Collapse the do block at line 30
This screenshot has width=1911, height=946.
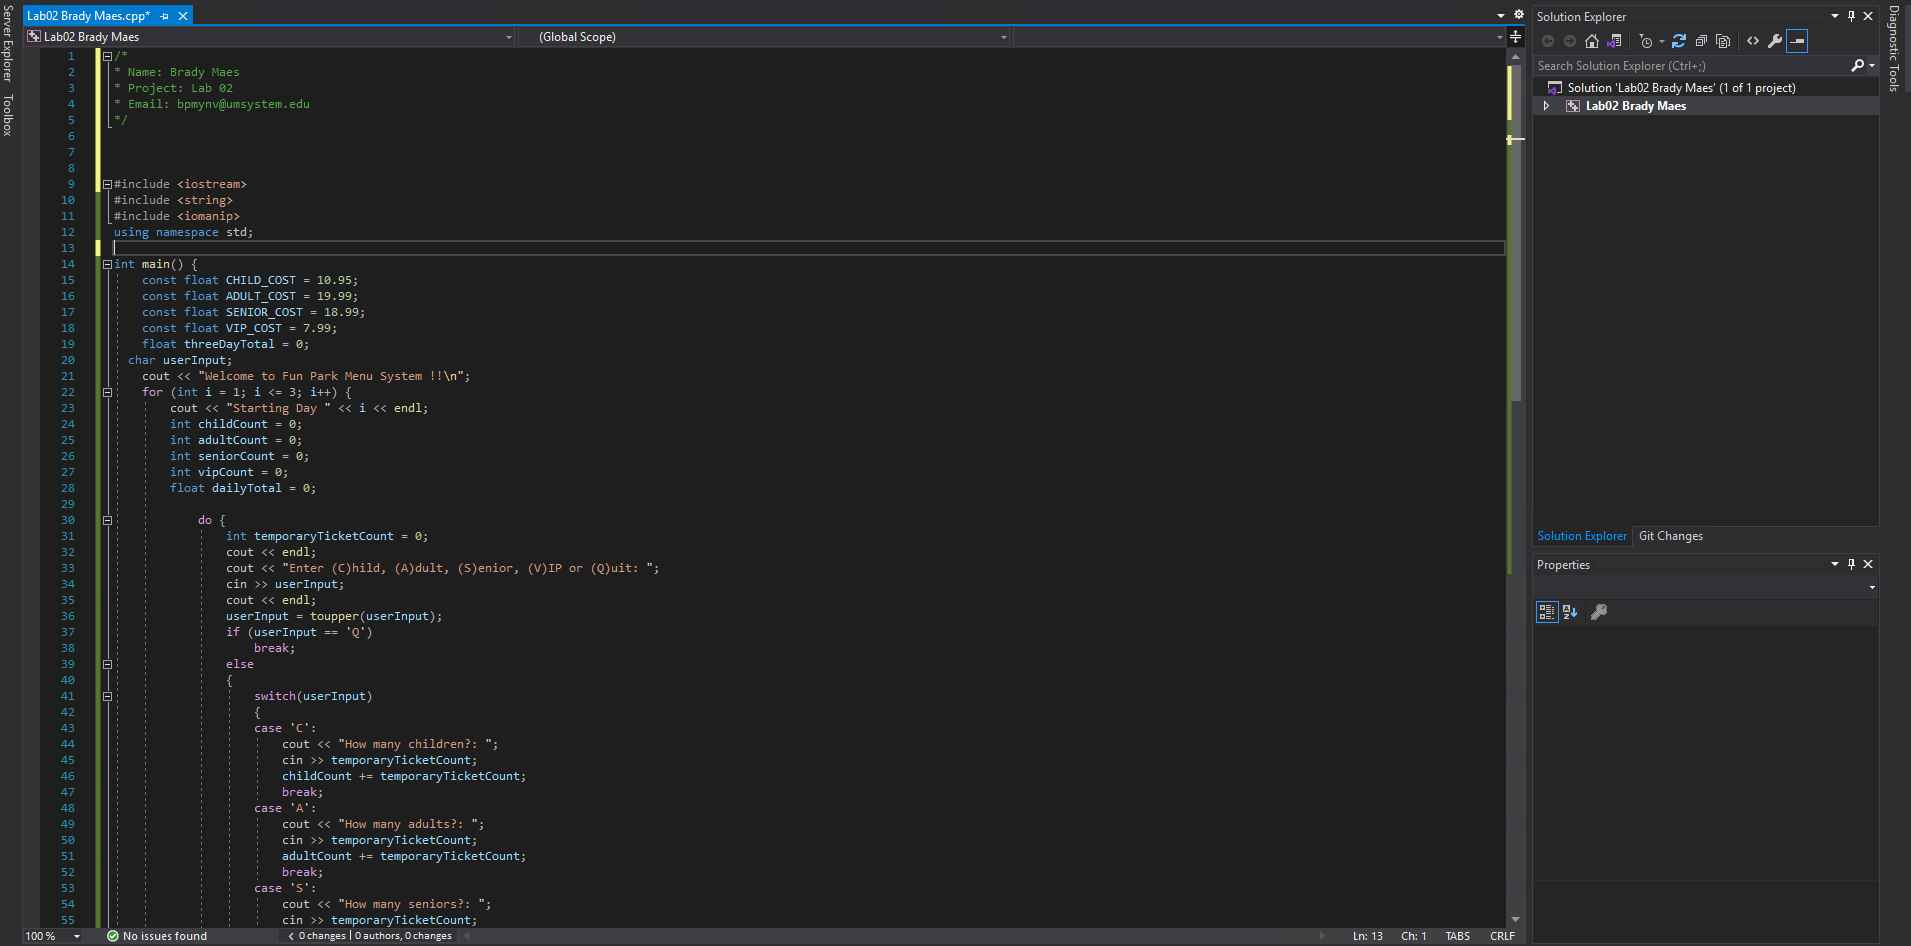click(107, 520)
